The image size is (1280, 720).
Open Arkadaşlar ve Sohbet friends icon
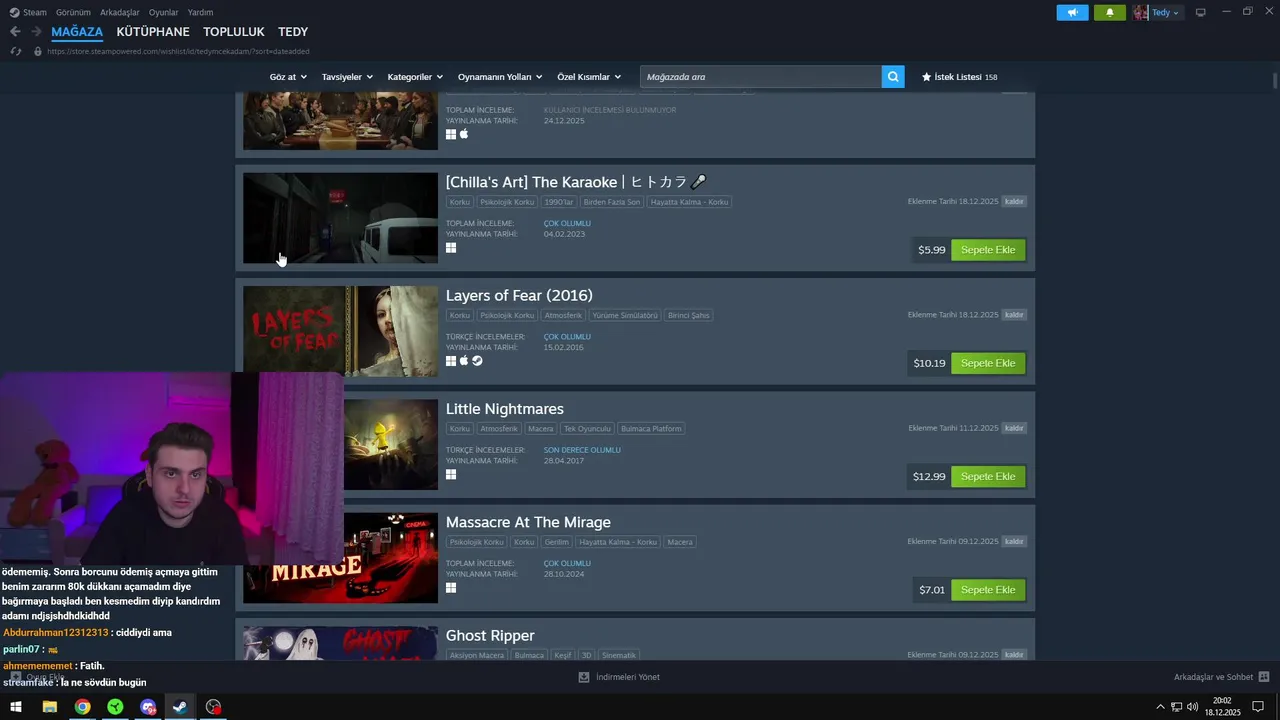point(1264,677)
